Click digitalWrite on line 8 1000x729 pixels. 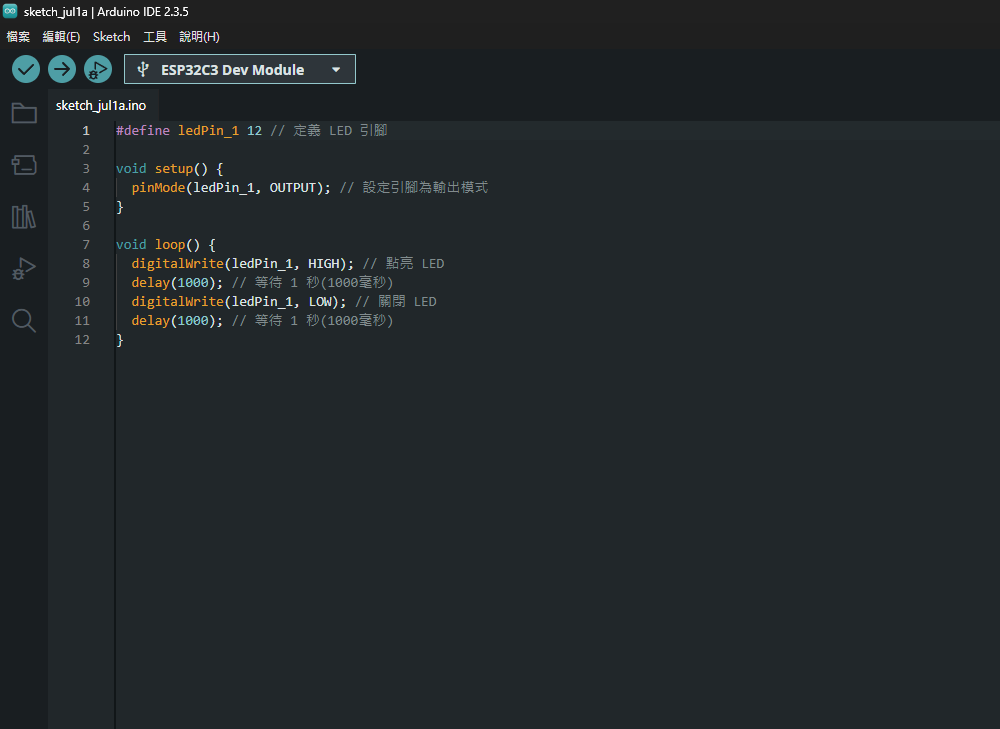177,264
